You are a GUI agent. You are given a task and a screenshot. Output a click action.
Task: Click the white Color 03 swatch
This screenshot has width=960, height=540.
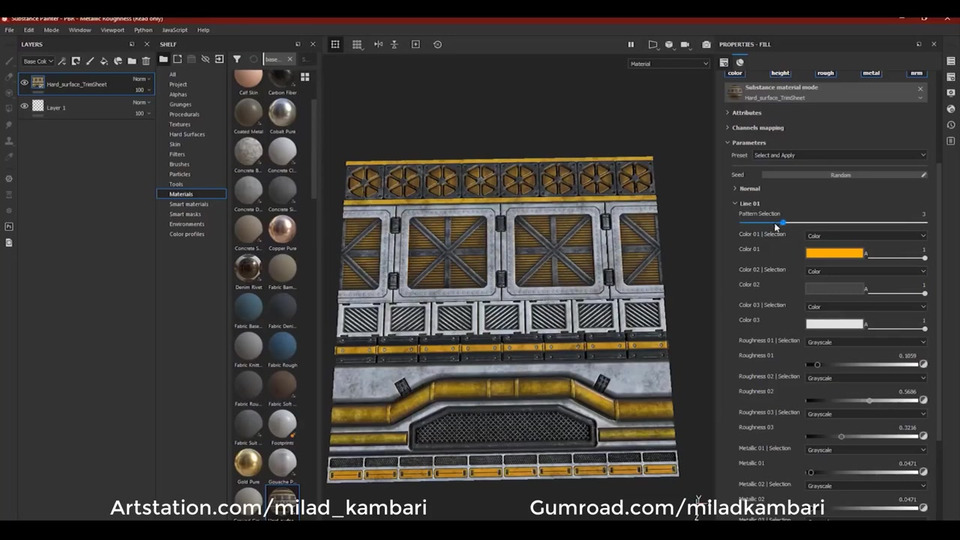click(834, 324)
